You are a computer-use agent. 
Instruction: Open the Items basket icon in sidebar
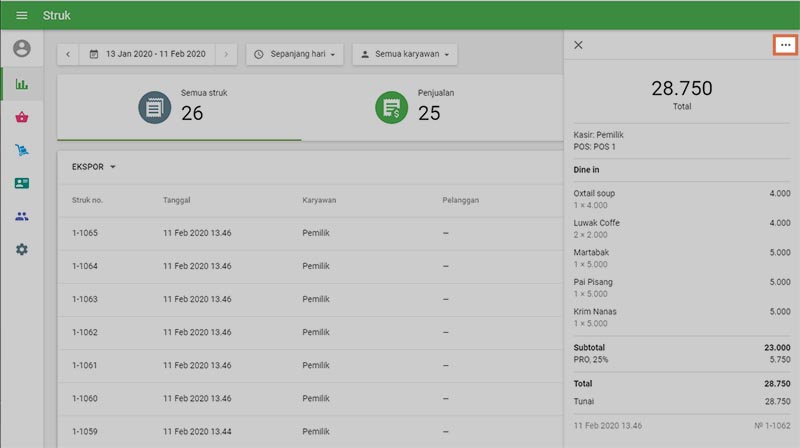point(21,117)
